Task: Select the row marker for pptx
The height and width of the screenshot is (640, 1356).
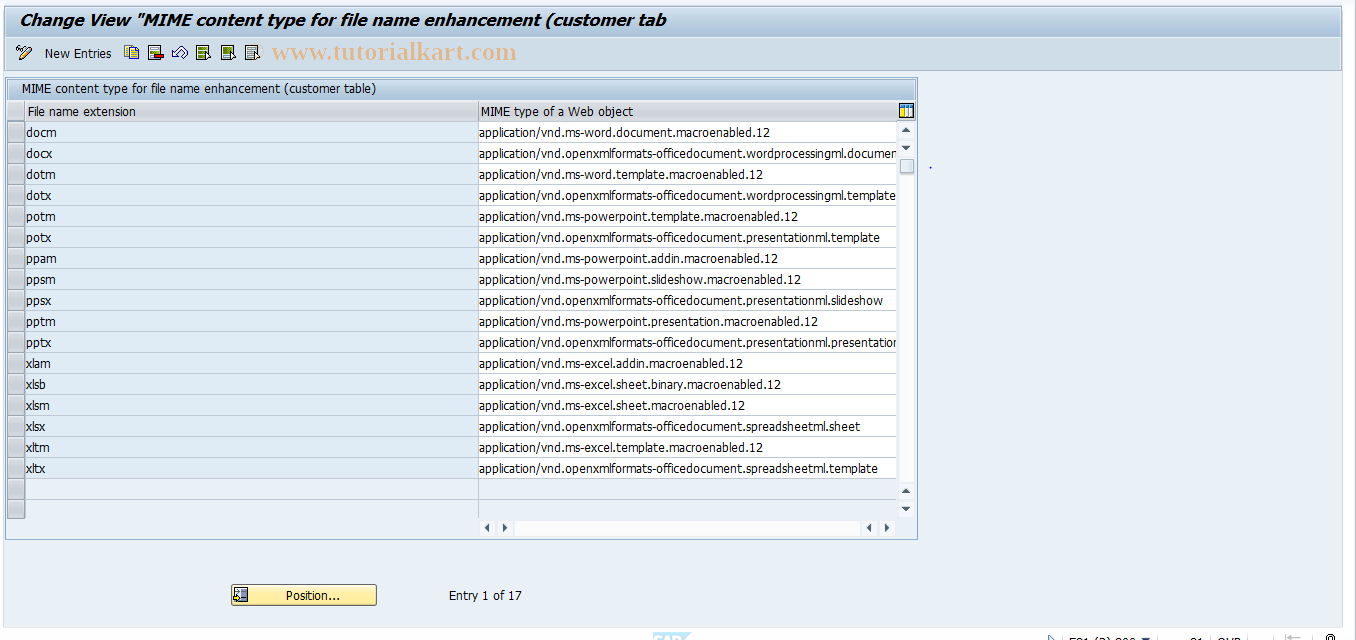Action: 15,342
